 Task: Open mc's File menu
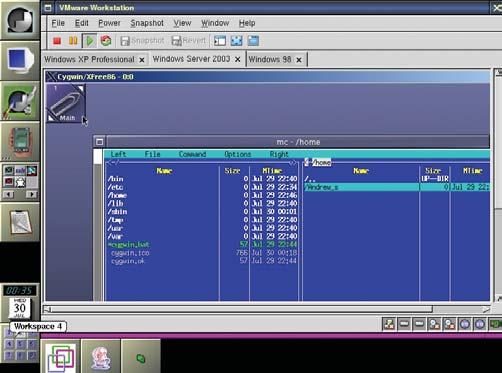point(152,154)
